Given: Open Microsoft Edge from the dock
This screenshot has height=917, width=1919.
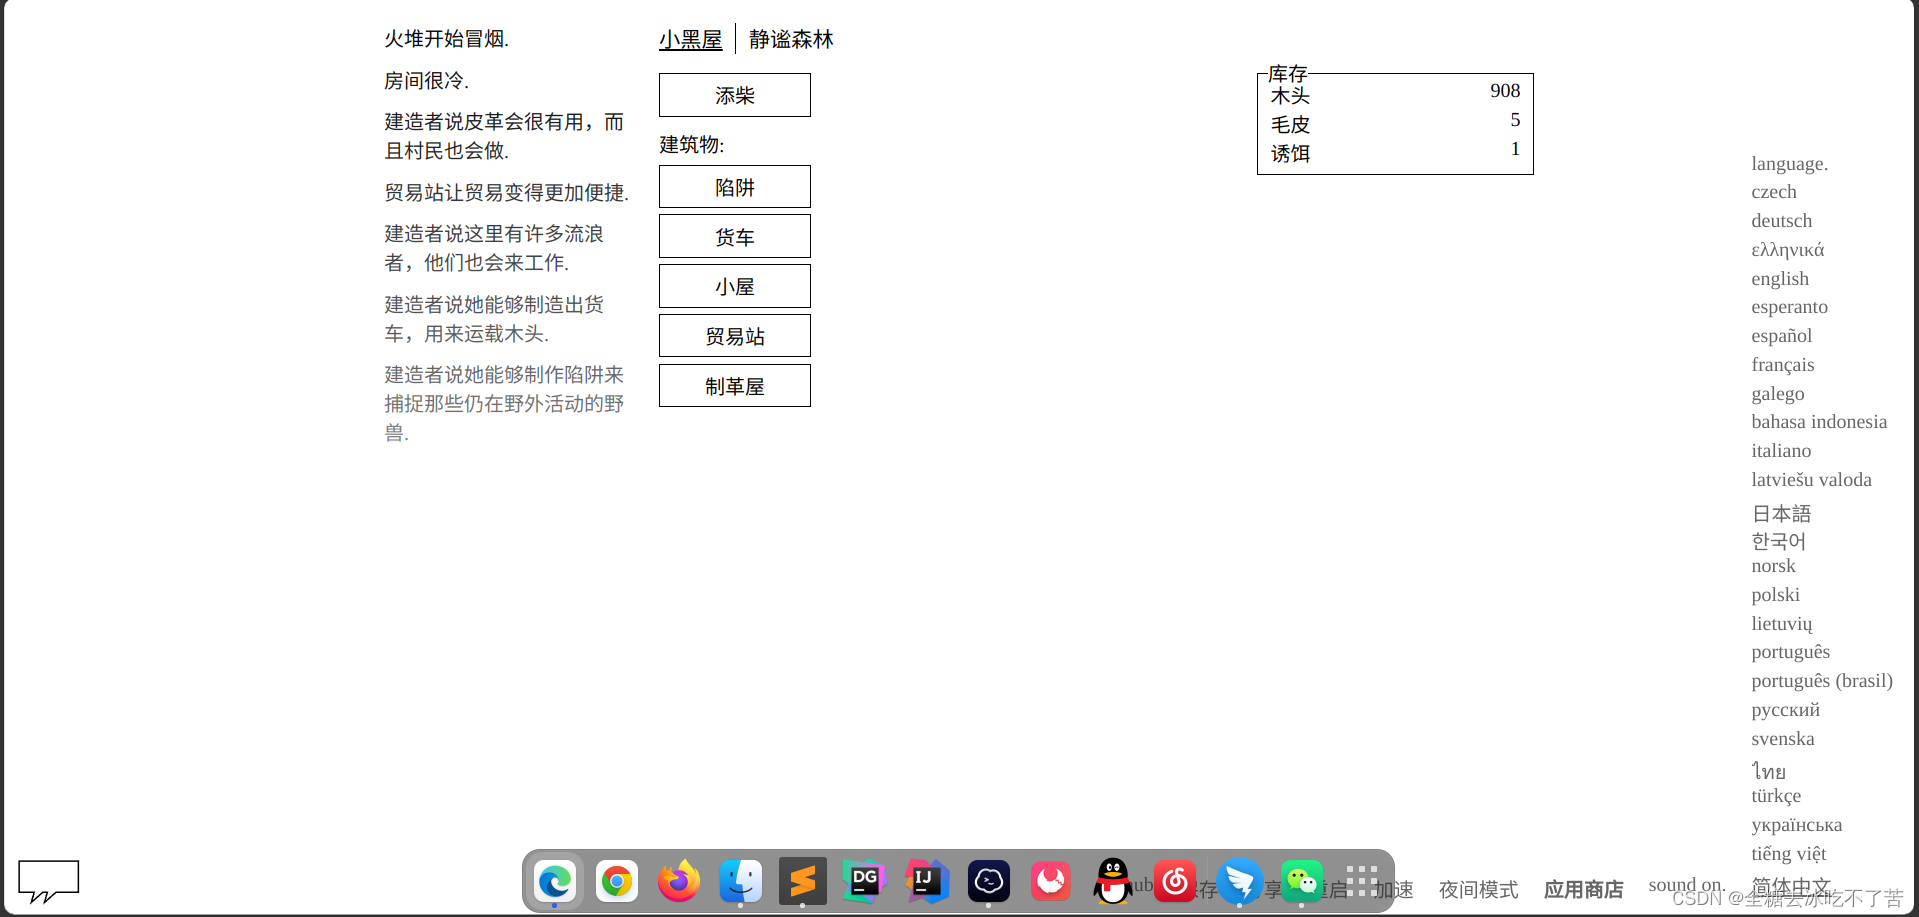Looking at the screenshot, I should coord(555,882).
